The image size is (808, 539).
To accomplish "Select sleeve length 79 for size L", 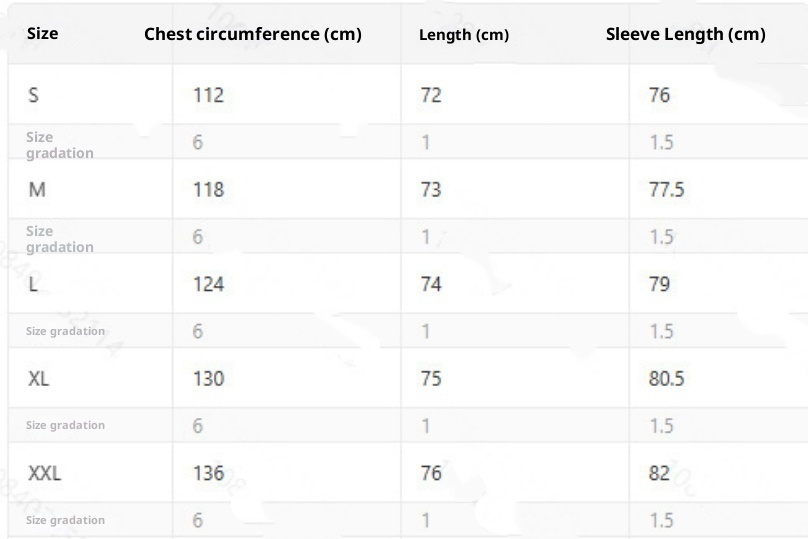I will [659, 284].
